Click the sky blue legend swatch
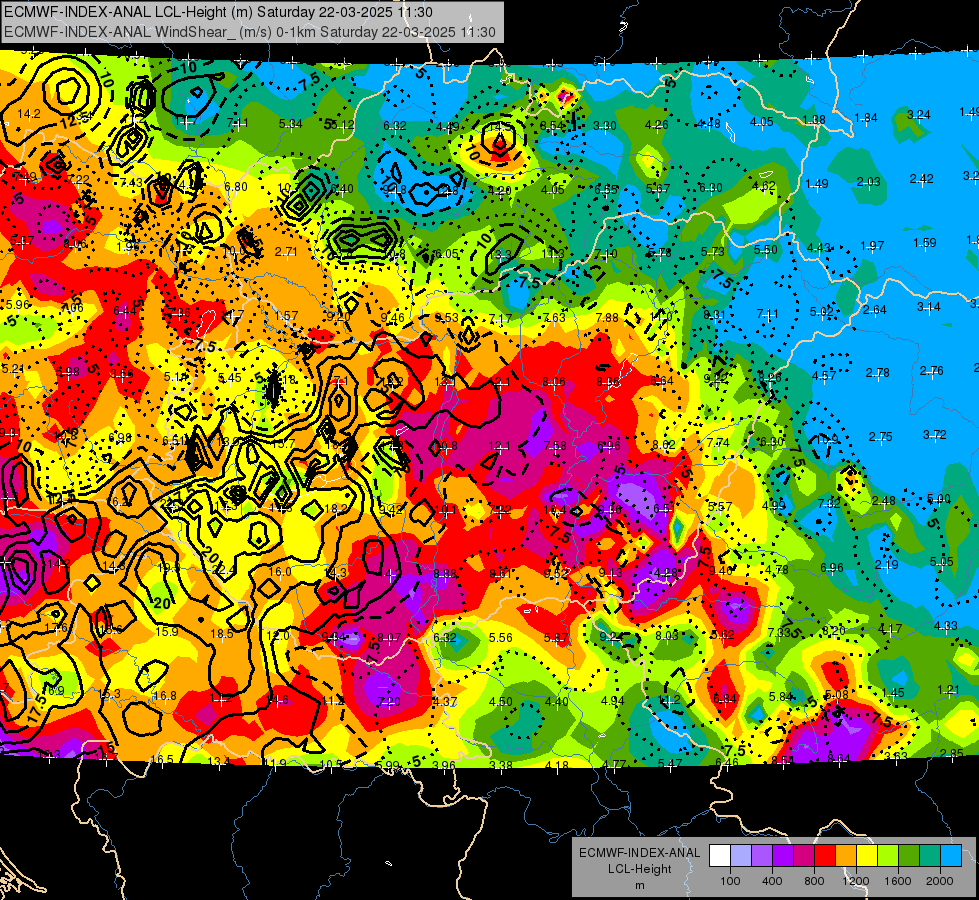 coord(950,856)
